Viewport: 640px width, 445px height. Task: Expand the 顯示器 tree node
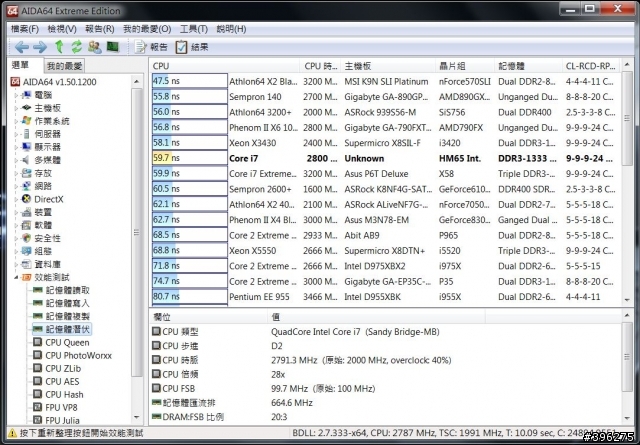17,147
